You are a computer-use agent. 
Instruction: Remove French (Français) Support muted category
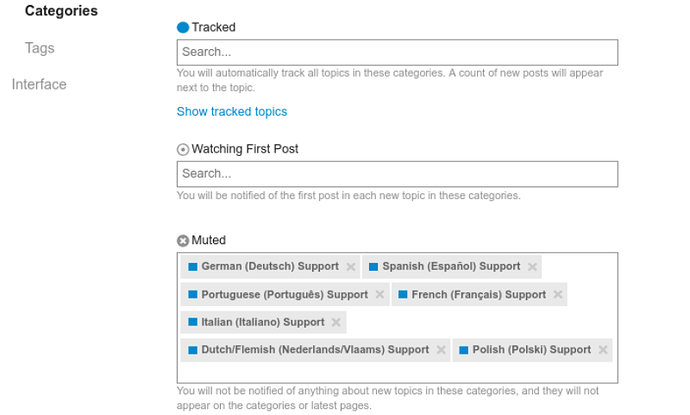coord(558,294)
